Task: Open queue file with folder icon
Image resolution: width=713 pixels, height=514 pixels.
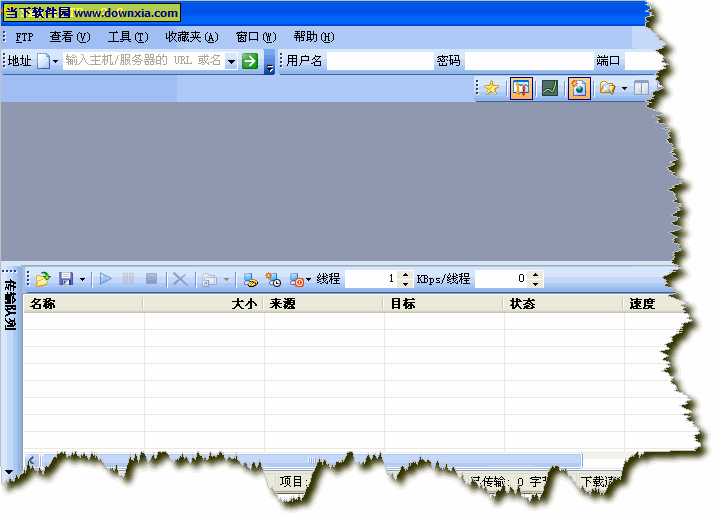Action: [x=43, y=279]
